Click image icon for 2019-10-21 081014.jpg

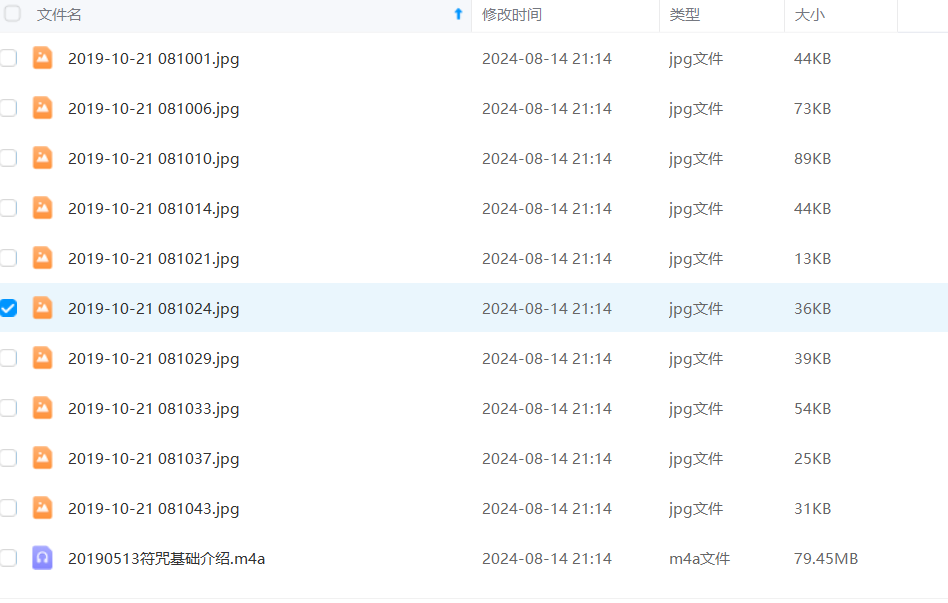click(42, 208)
